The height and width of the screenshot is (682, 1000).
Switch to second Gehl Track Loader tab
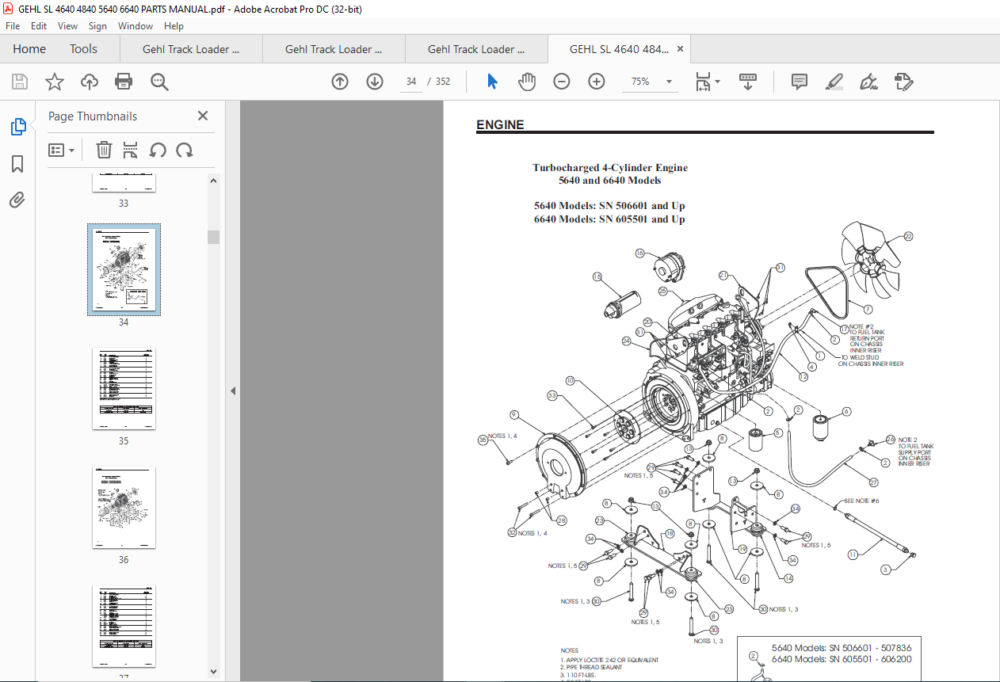point(334,49)
